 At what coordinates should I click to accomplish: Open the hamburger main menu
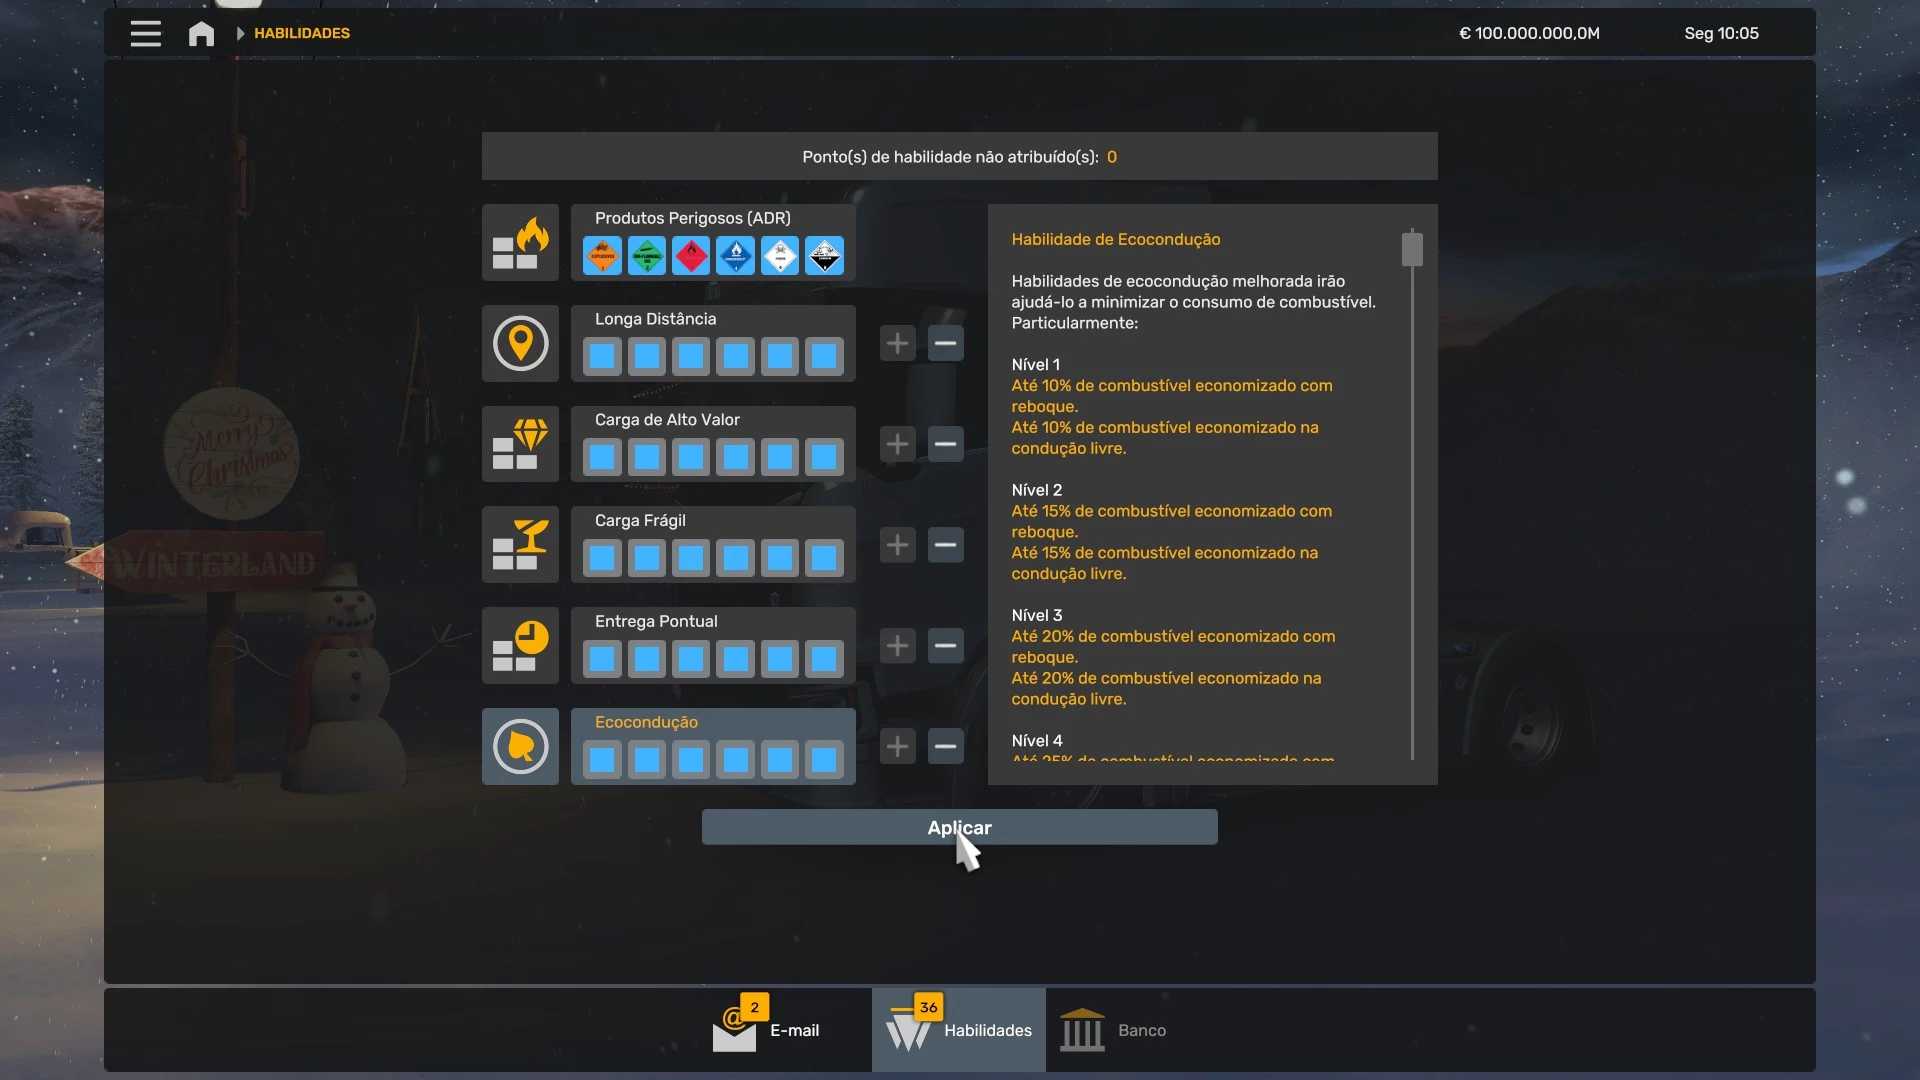point(145,33)
